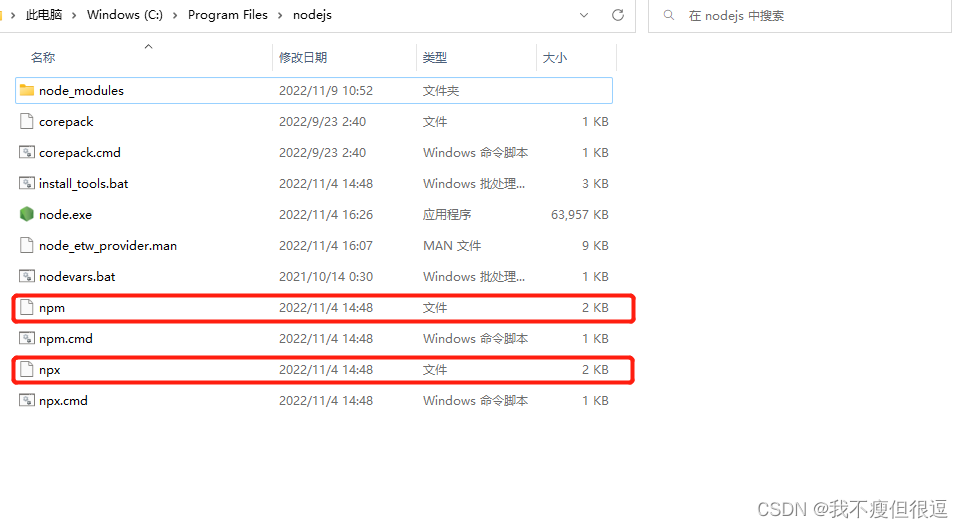Image resolution: width=963 pixels, height=528 pixels.
Task: Go to Program Files in breadcrumb
Action: pyautogui.click(x=228, y=15)
